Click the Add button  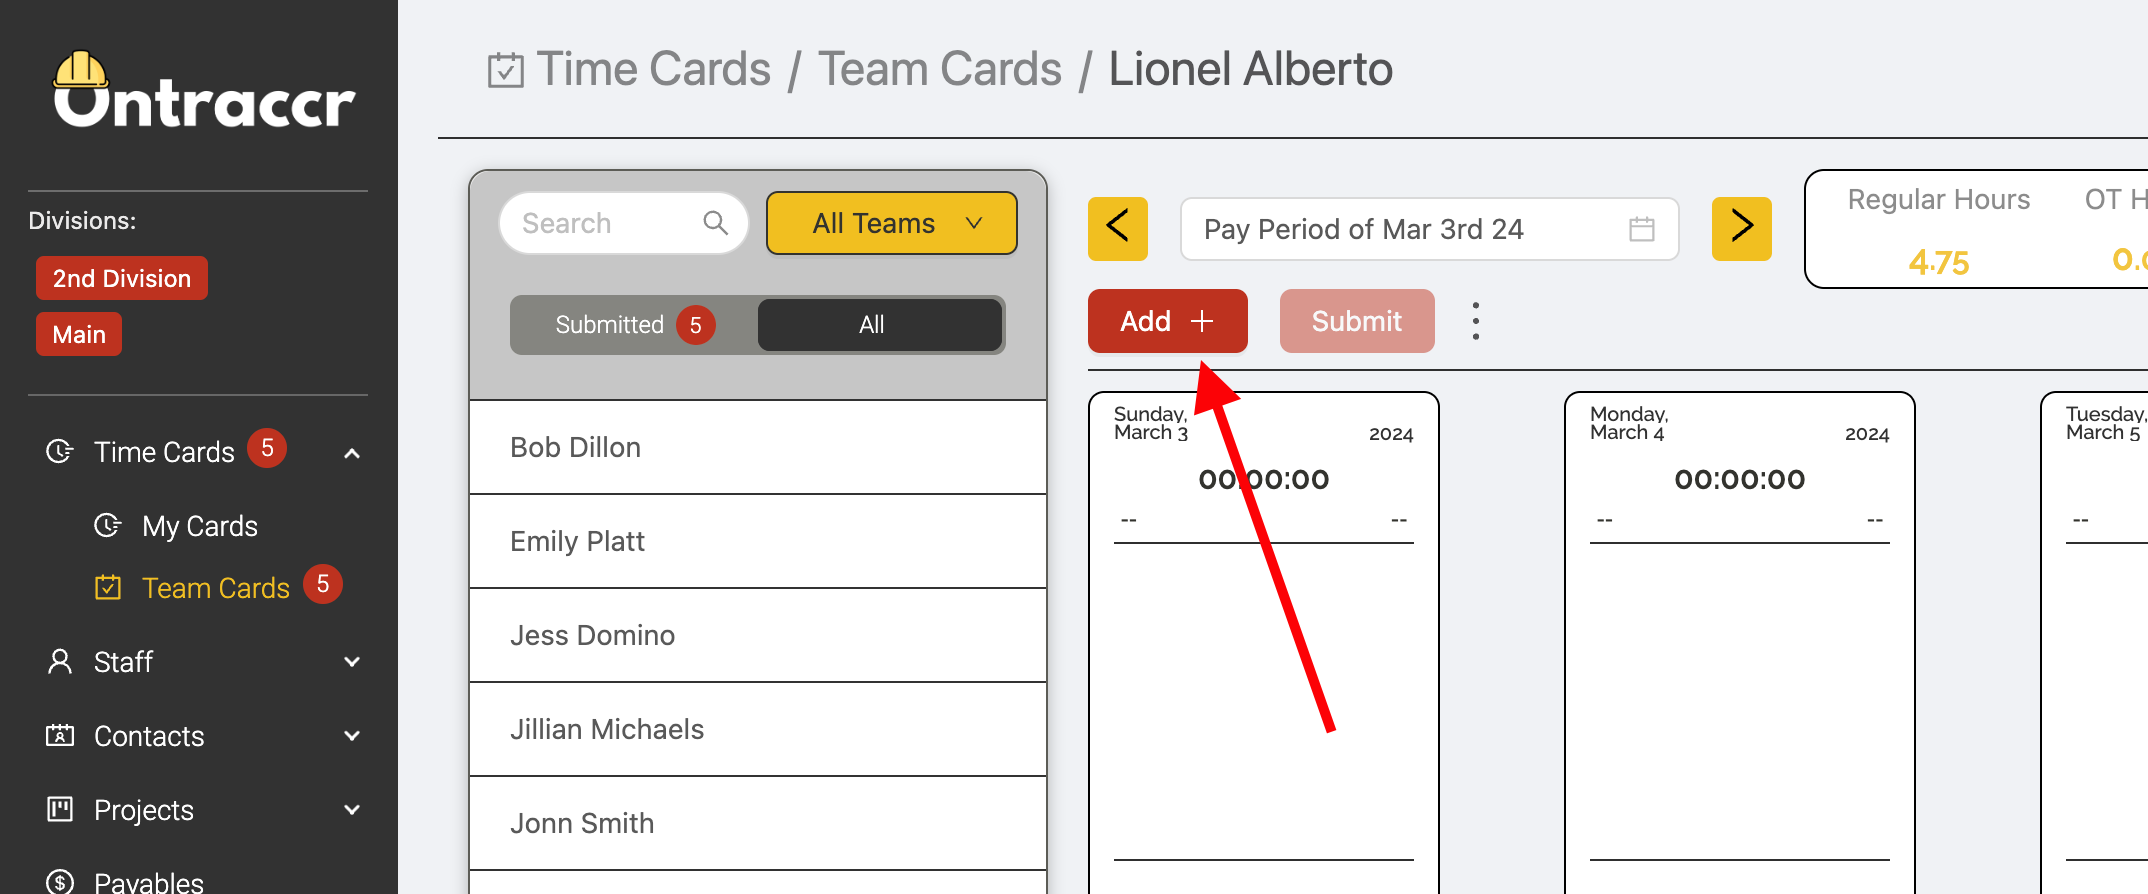[x=1167, y=321]
